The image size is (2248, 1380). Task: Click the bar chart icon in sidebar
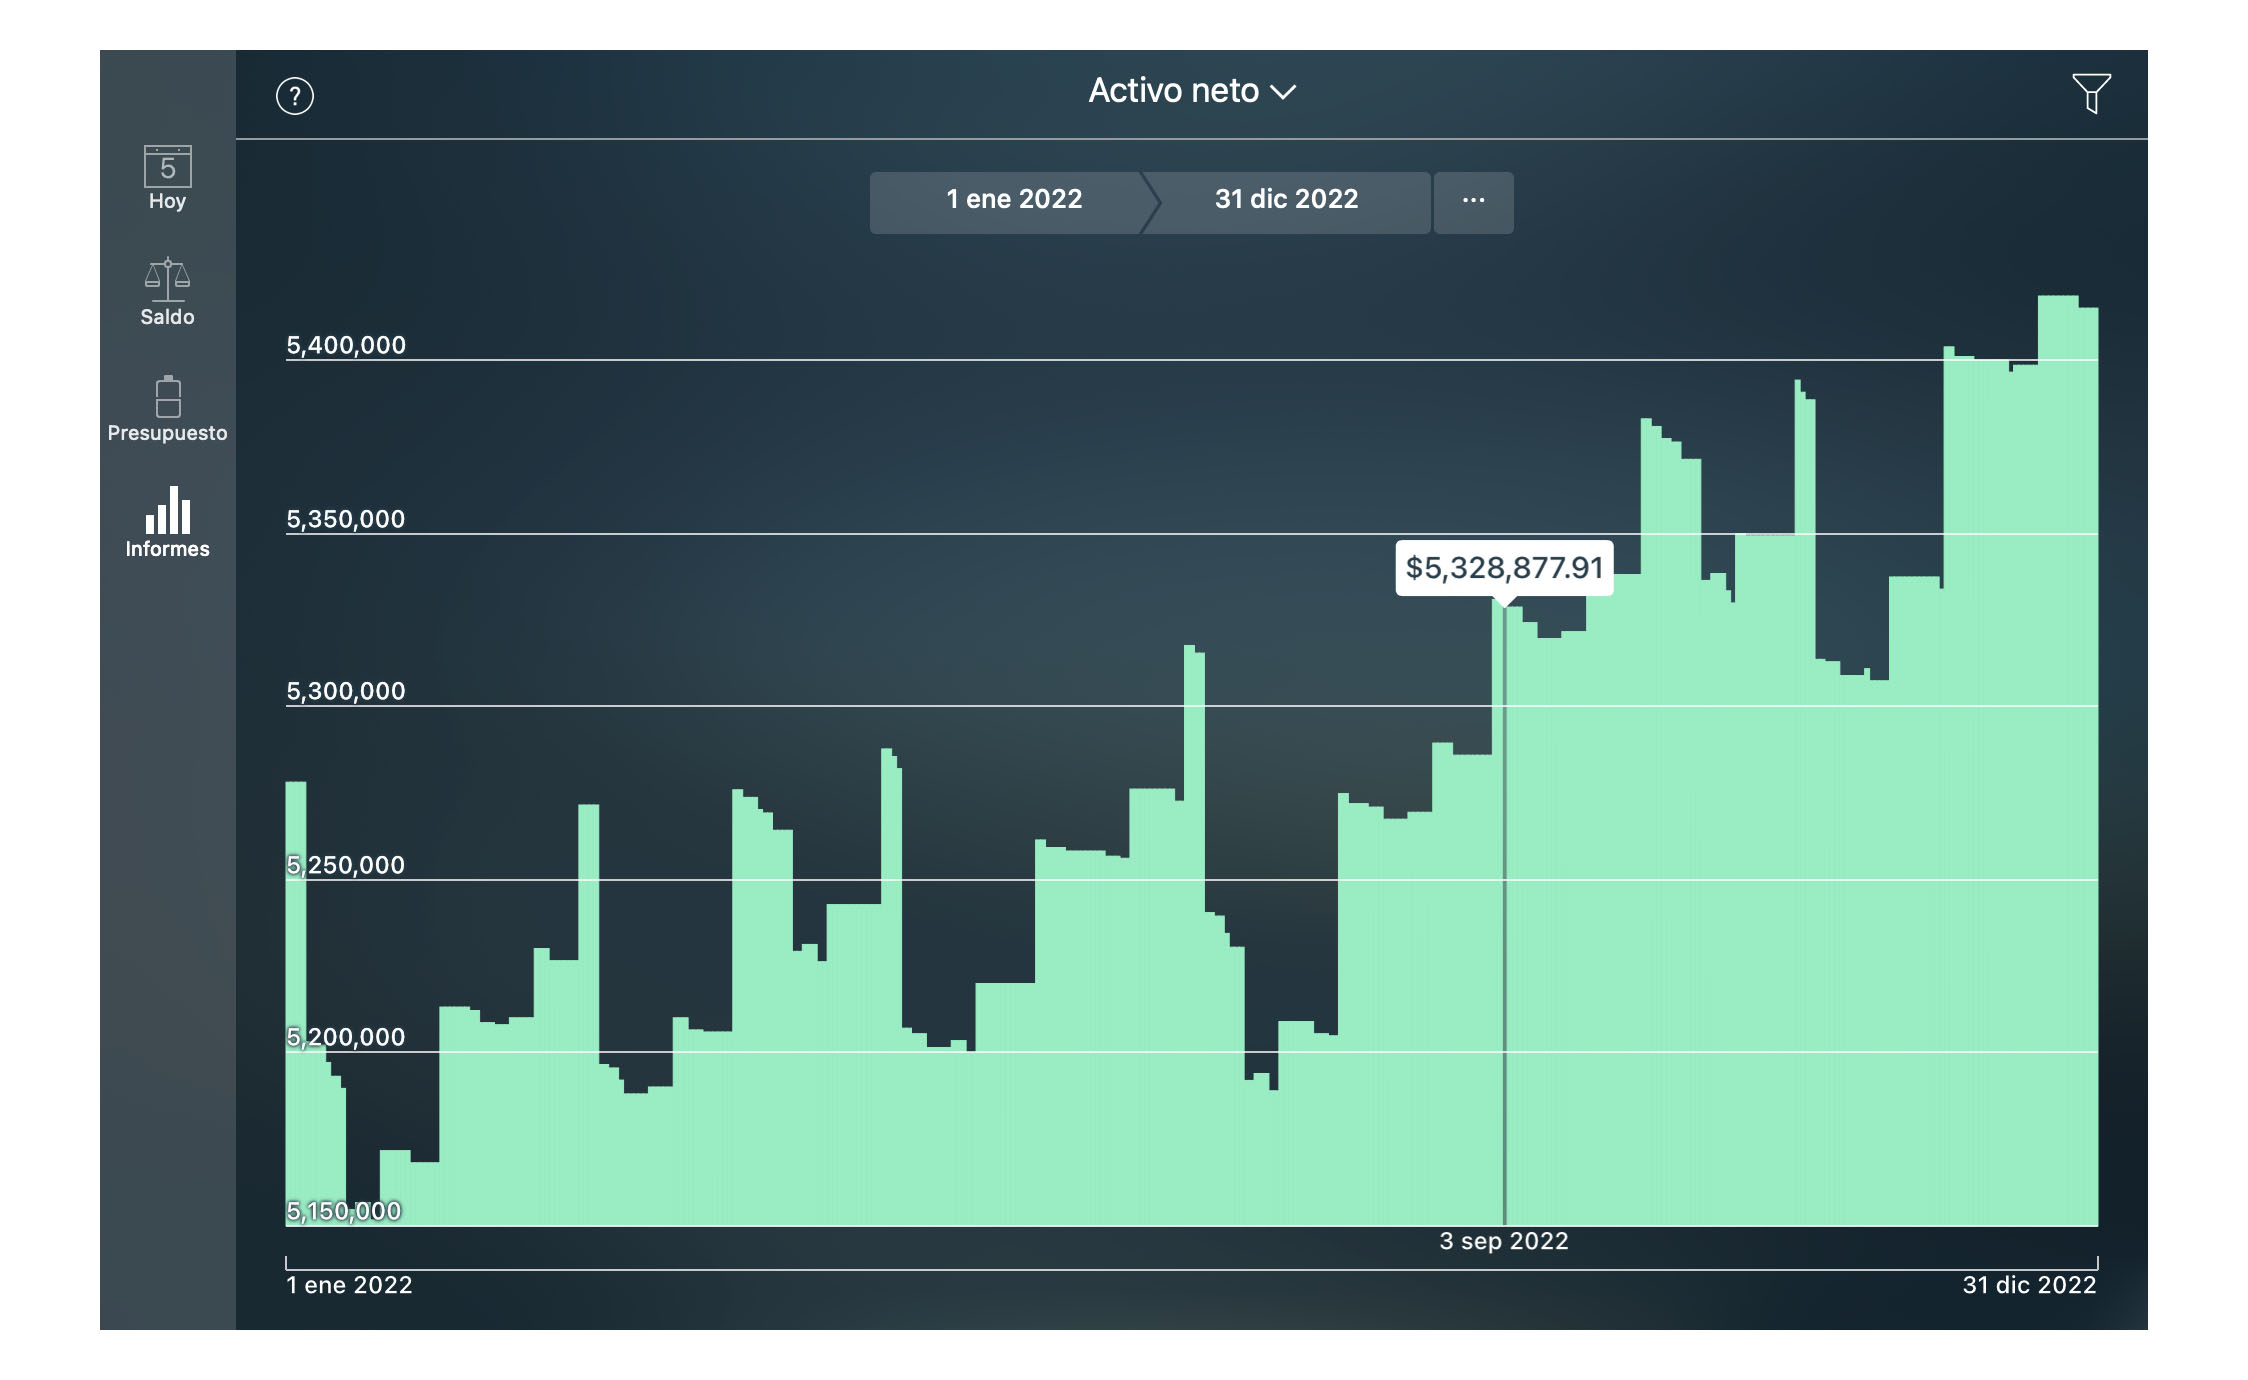point(167,512)
